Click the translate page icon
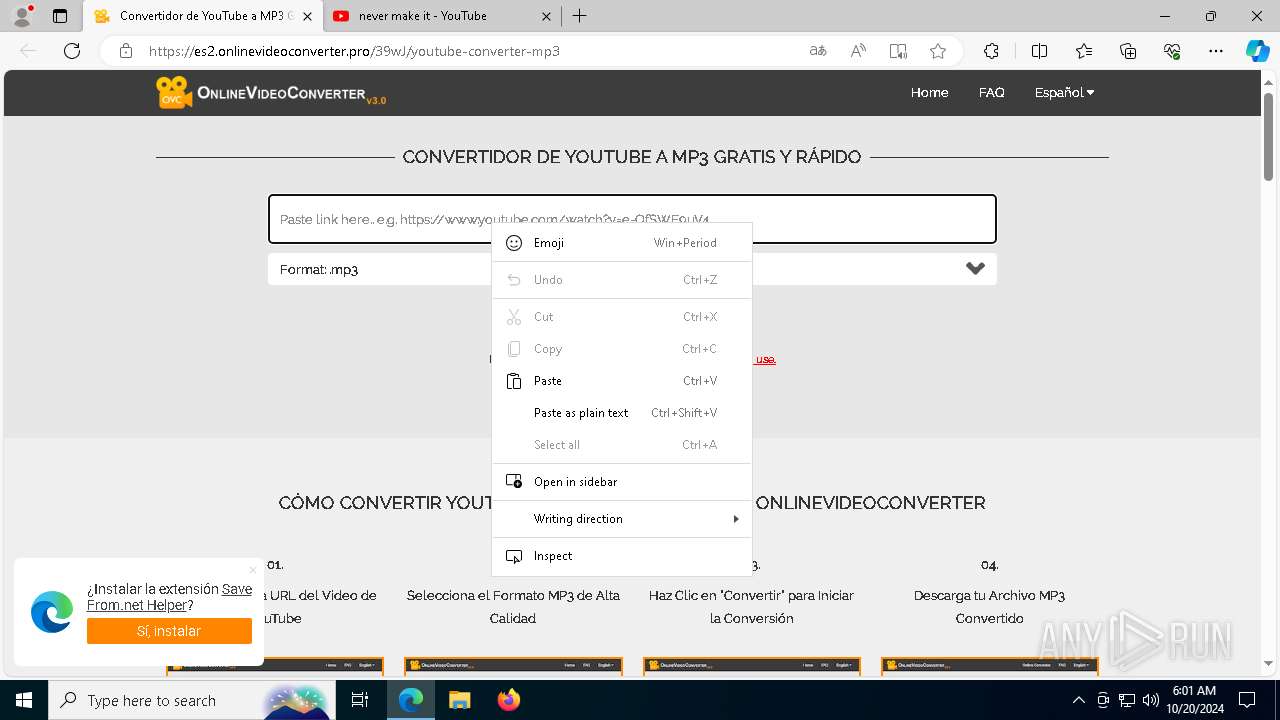1280x720 pixels. click(x=818, y=51)
